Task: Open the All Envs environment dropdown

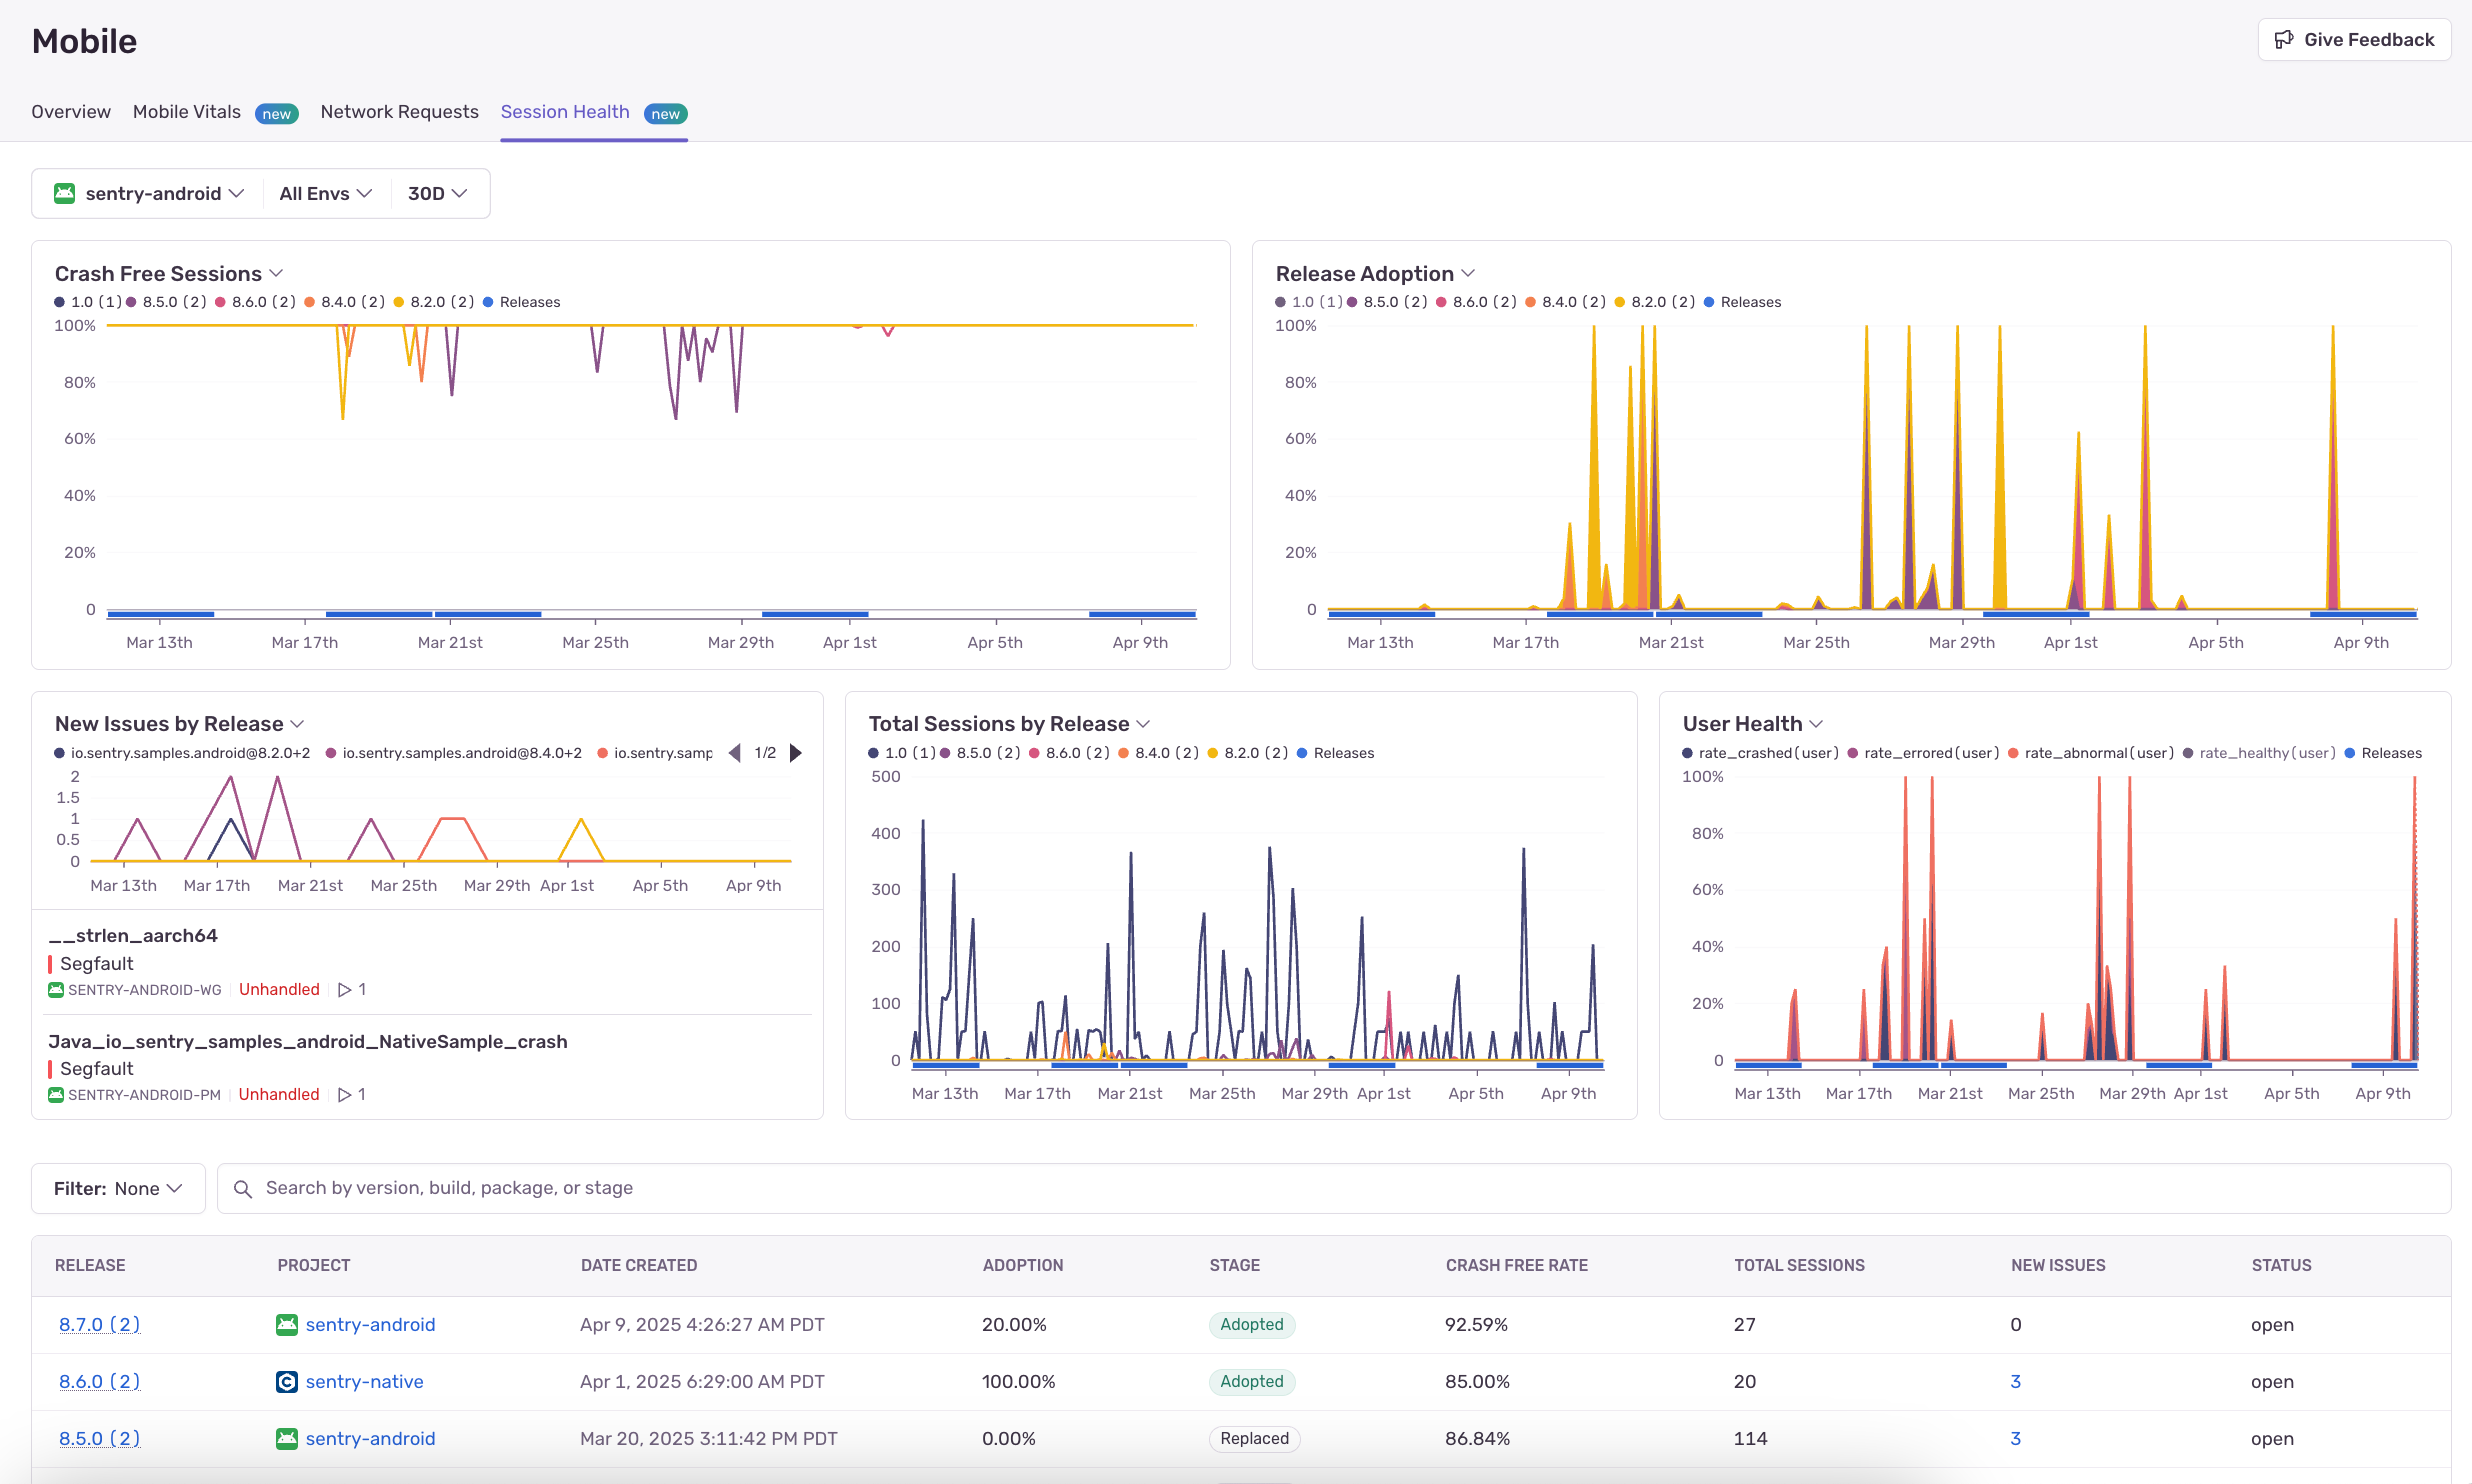Action: point(324,193)
